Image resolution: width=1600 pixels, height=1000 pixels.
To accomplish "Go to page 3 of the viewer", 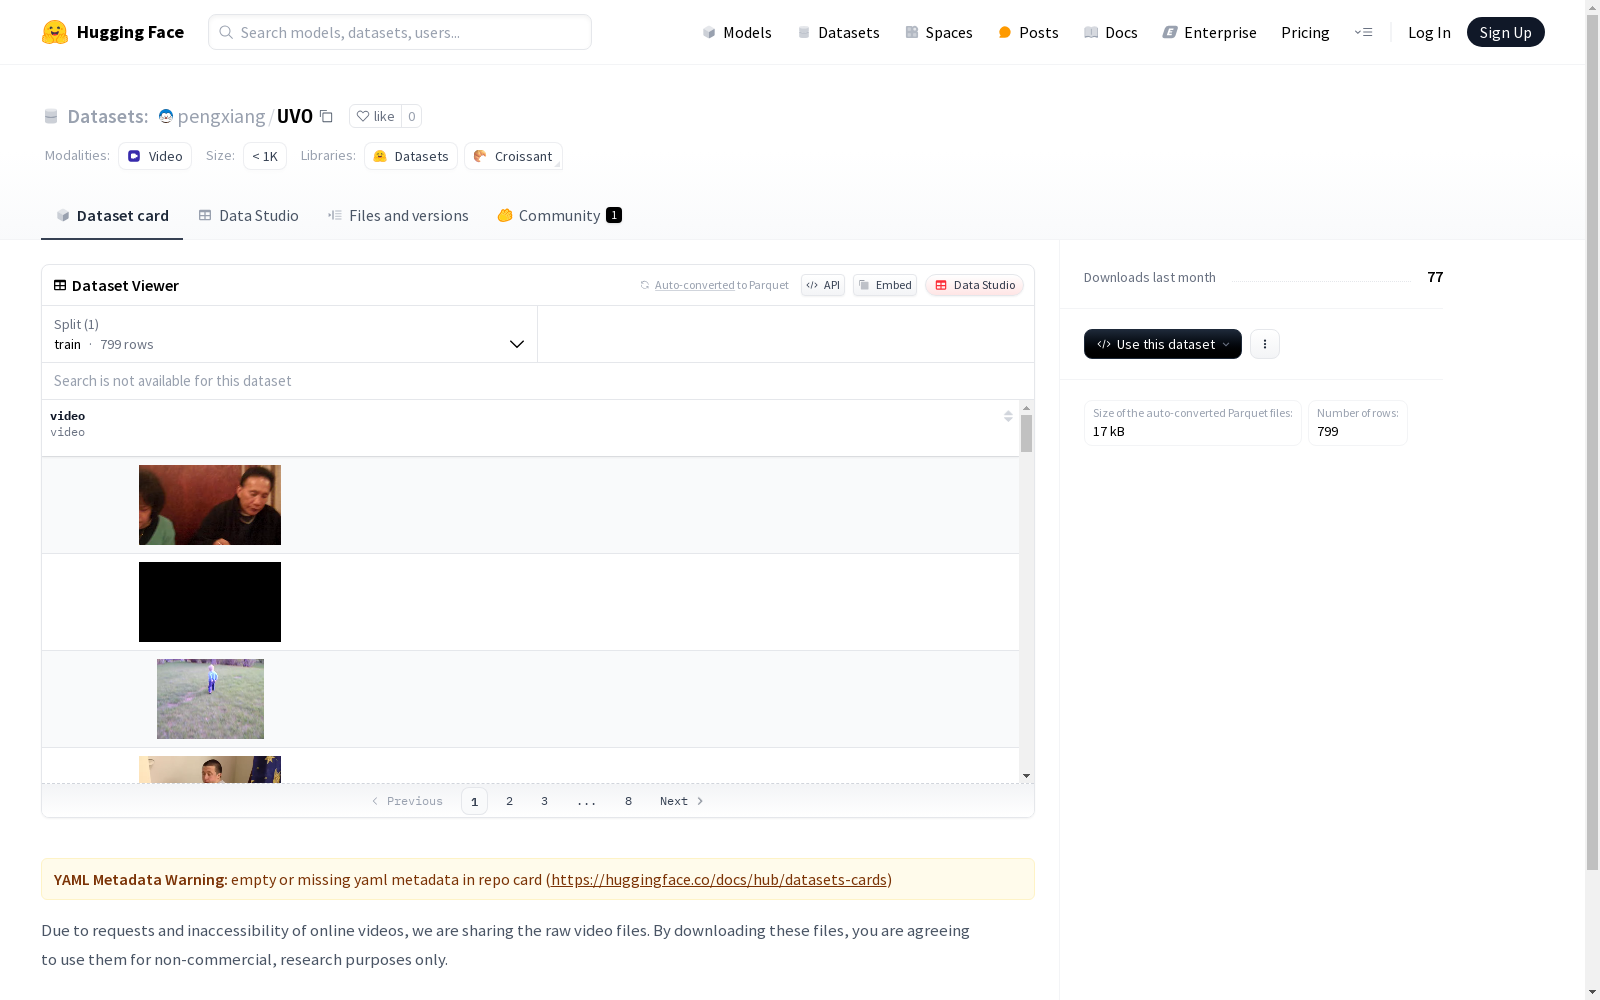I will [x=544, y=801].
